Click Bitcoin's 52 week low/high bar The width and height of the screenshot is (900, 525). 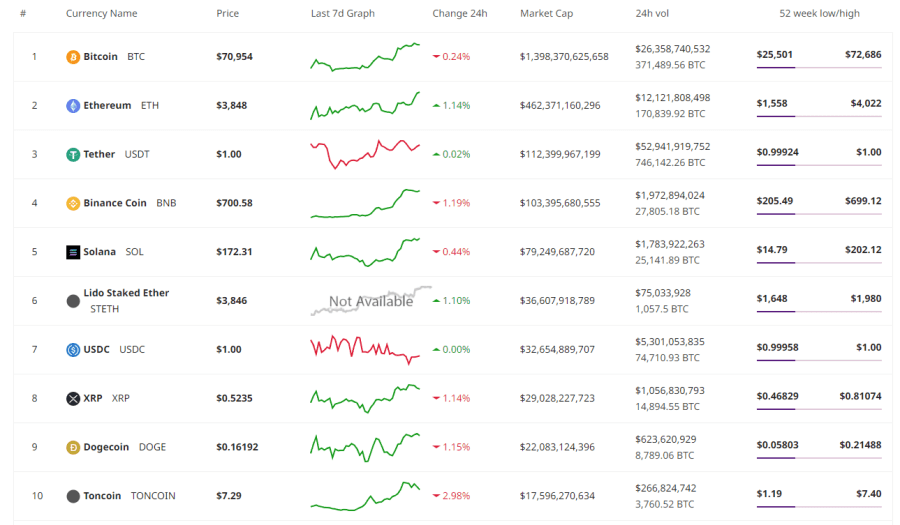click(x=819, y=67)
